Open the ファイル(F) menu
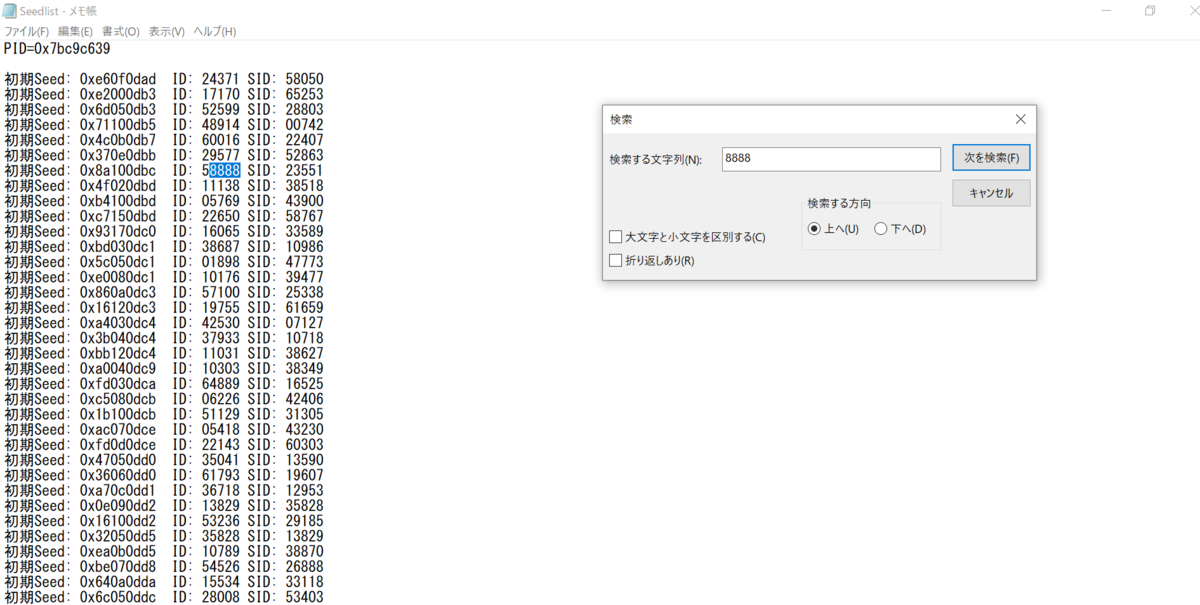The width and height of the screenshot is (1200, 605). point(26,32)
